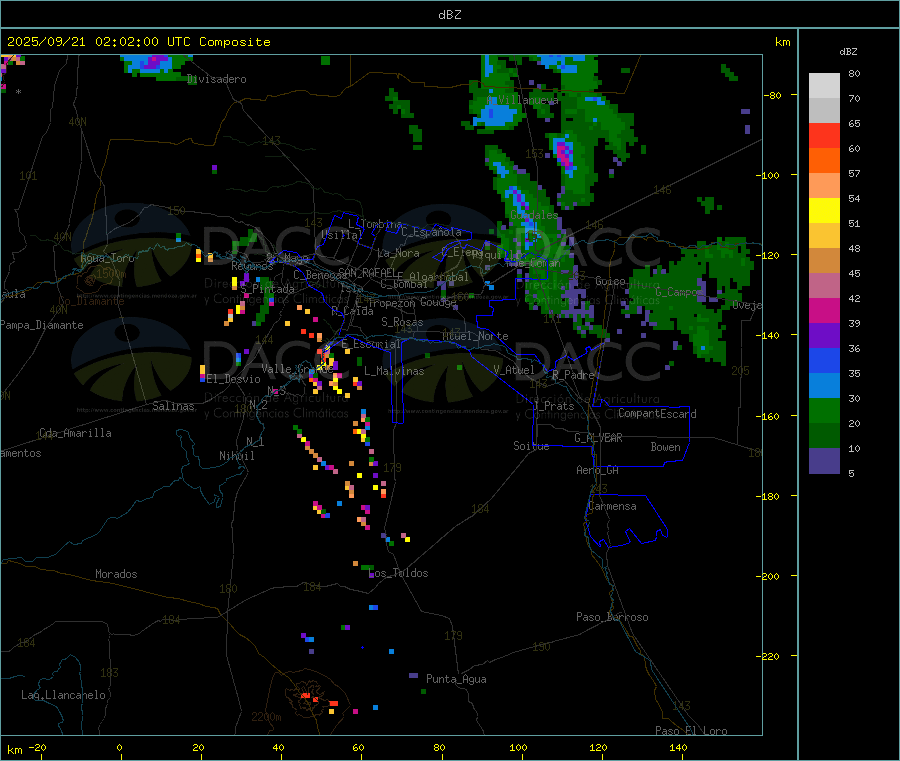Screen dimensions: 900x761
Task: Click the yellow 54 dBZ legend swatch
Action: pyautogui.click(x=824, y=211)
